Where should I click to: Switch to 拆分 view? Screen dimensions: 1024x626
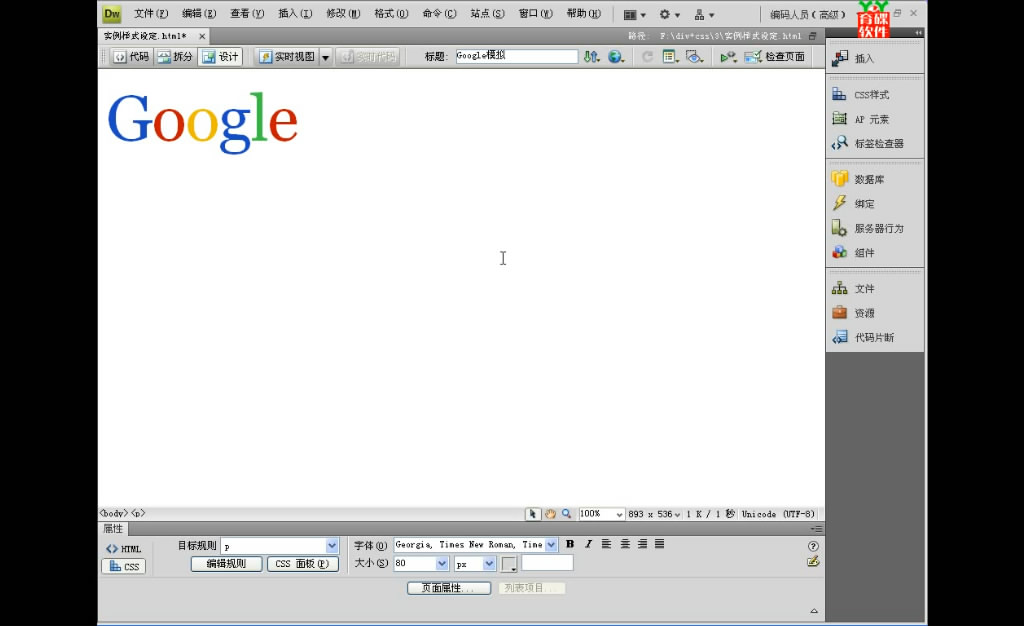(176, 57)
